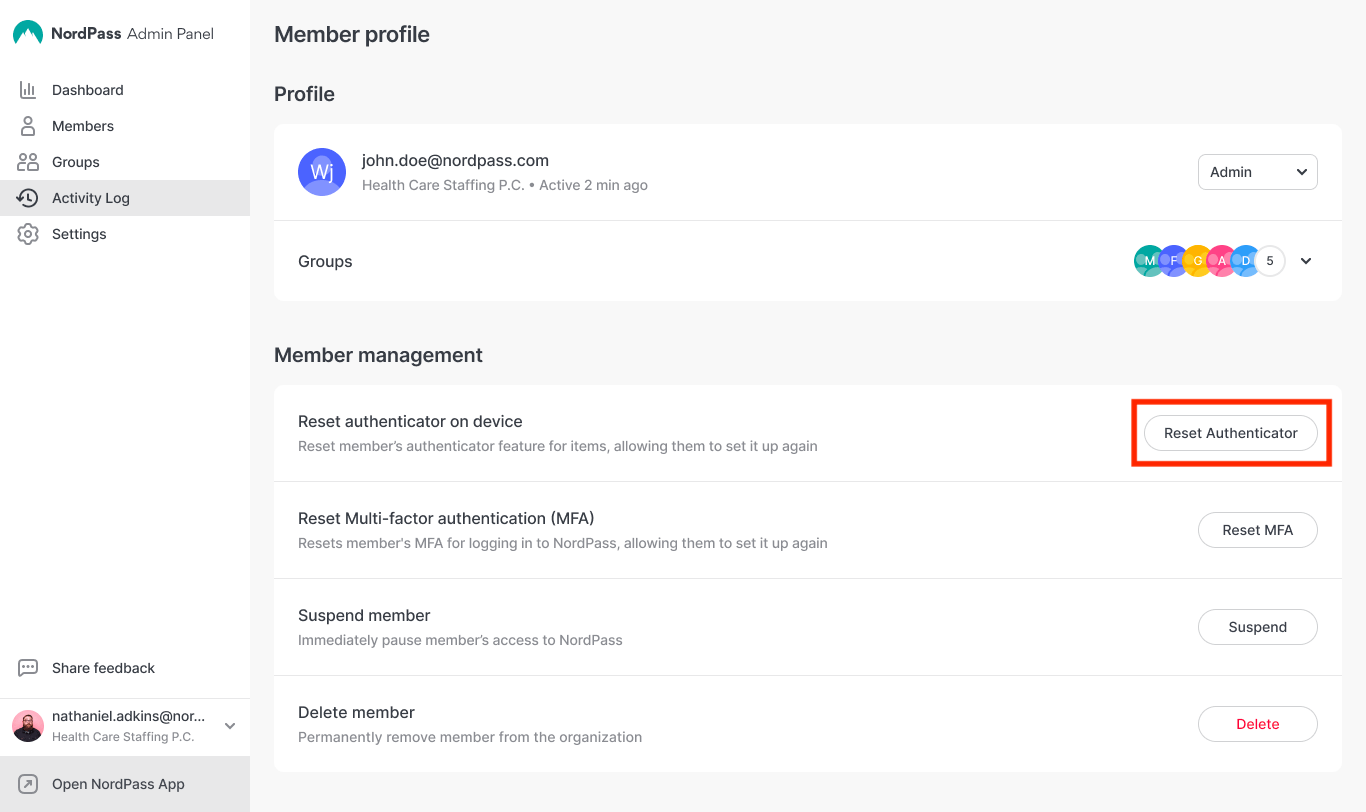Select Activity Log in sidebar
Image resolution: width=1366 pixels, height=812 pixels.
point(91,198)
